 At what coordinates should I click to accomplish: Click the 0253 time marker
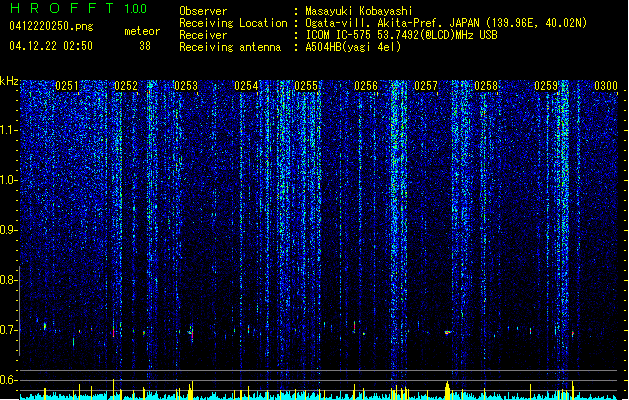pos(186,85)
